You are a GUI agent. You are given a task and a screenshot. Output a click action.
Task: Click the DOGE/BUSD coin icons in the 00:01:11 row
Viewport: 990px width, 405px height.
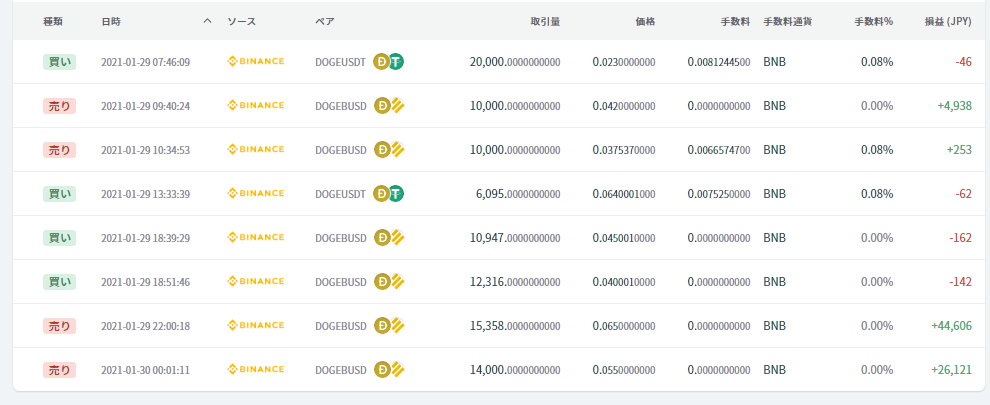pyautogui.click(x=389, y=370)
